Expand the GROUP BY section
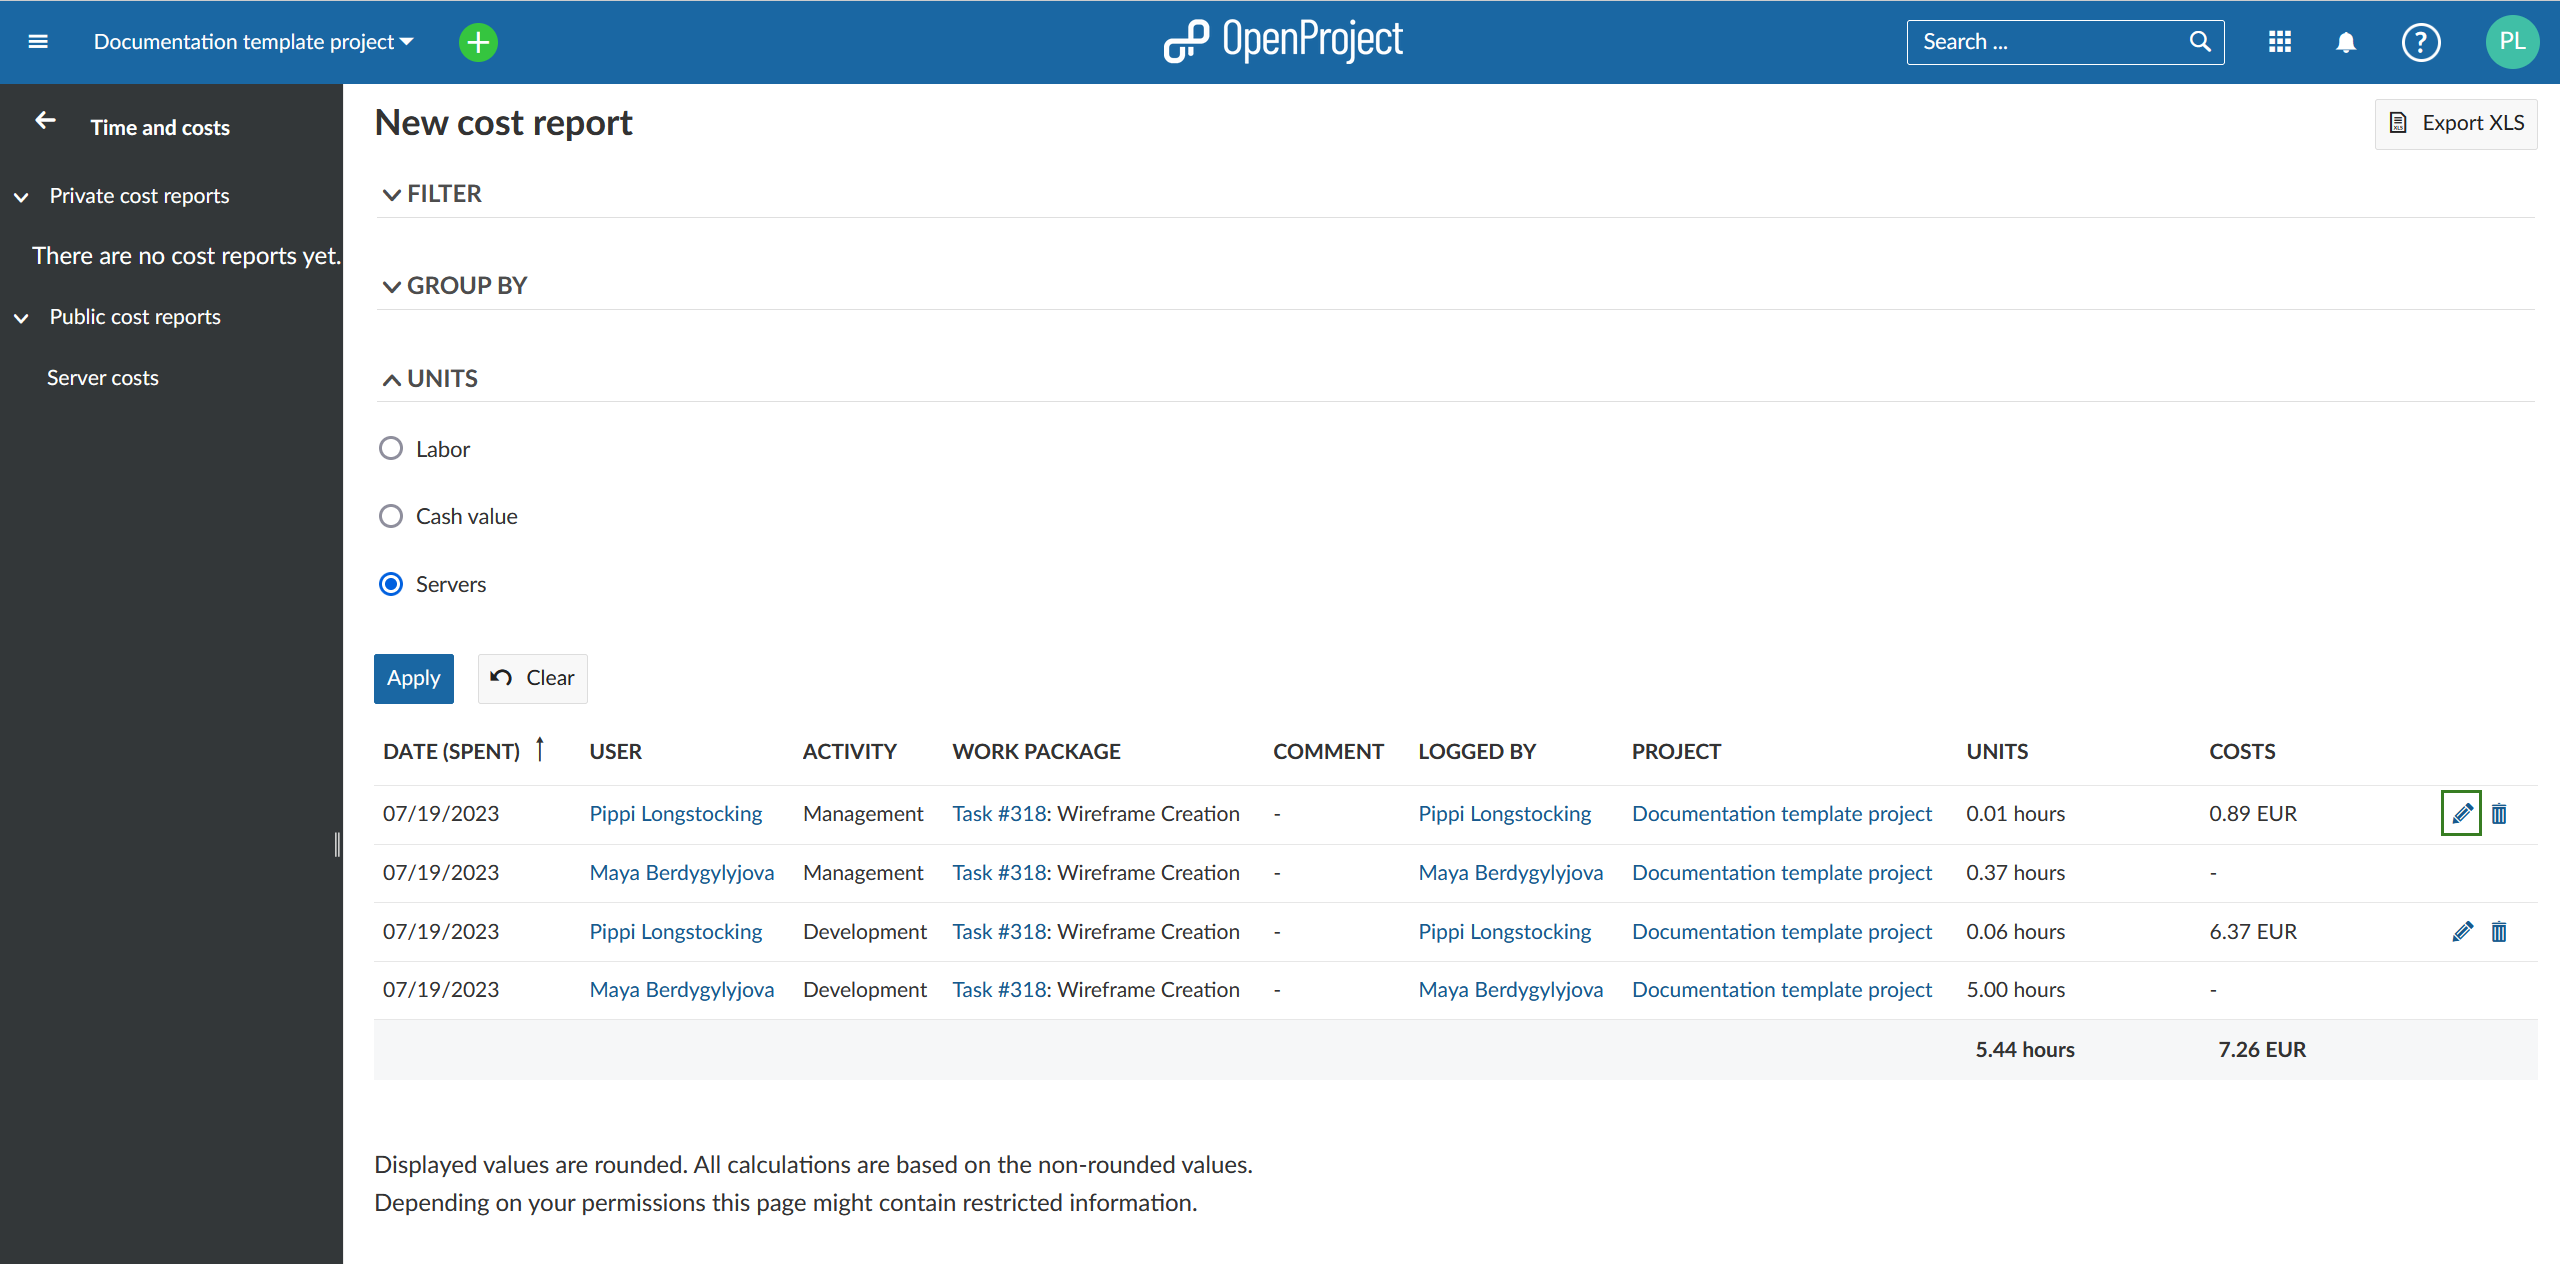Viewport: 2560px width, 1264px height. (456, 286)
